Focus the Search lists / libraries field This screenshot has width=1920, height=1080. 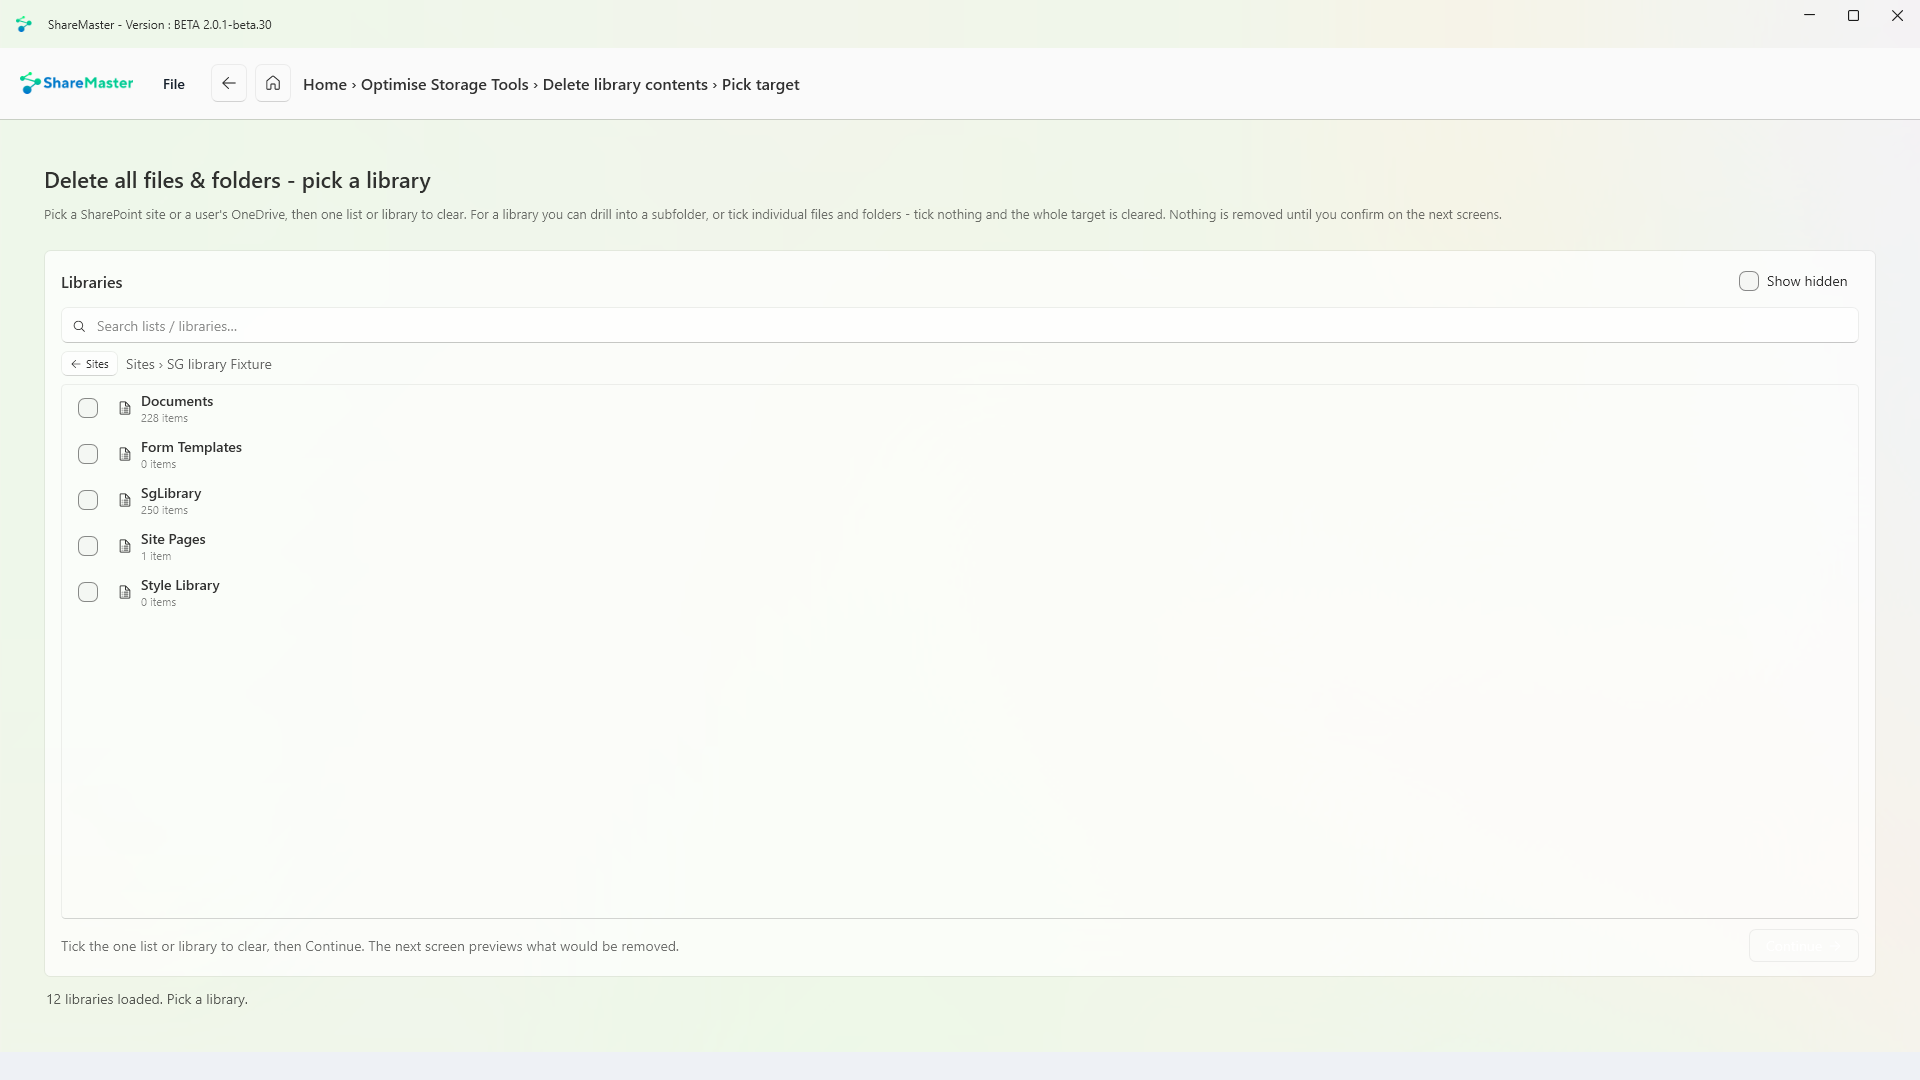[960, 326]
